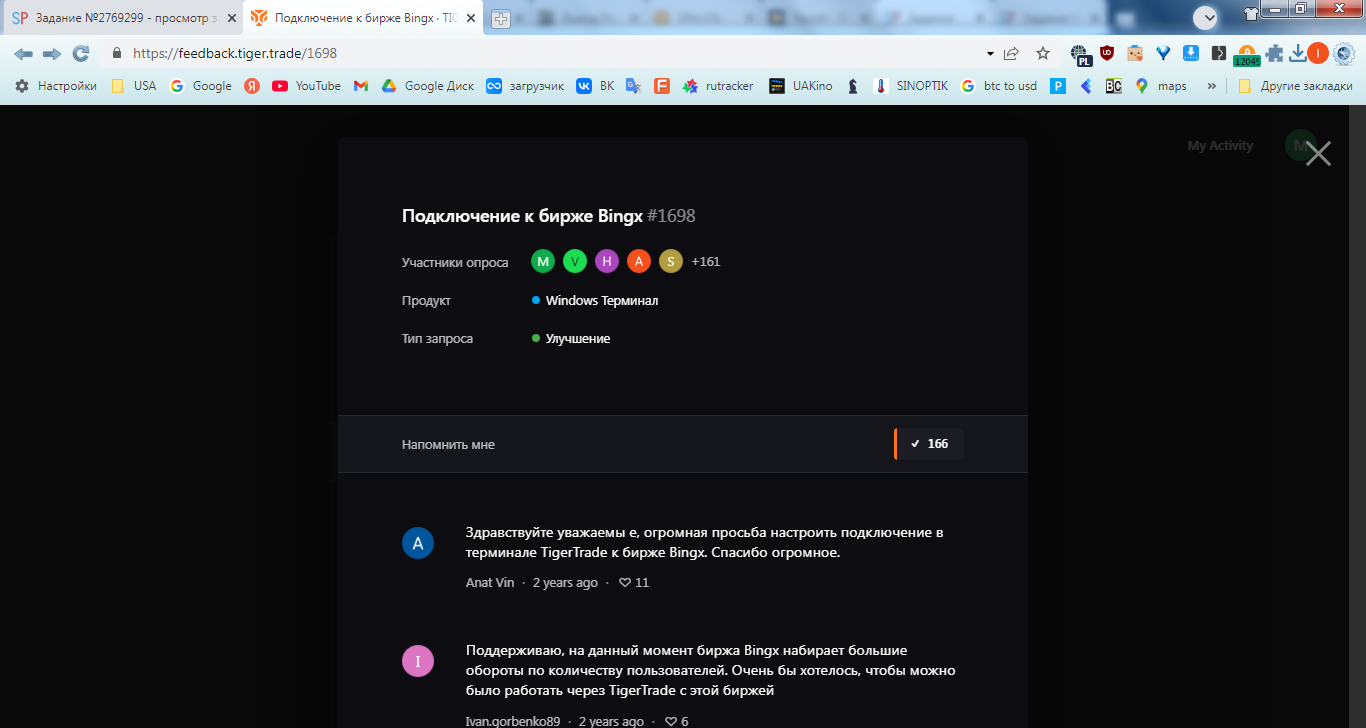Click the green M participant avatar
Screen dimensions: 1366x728
[543, 262]
